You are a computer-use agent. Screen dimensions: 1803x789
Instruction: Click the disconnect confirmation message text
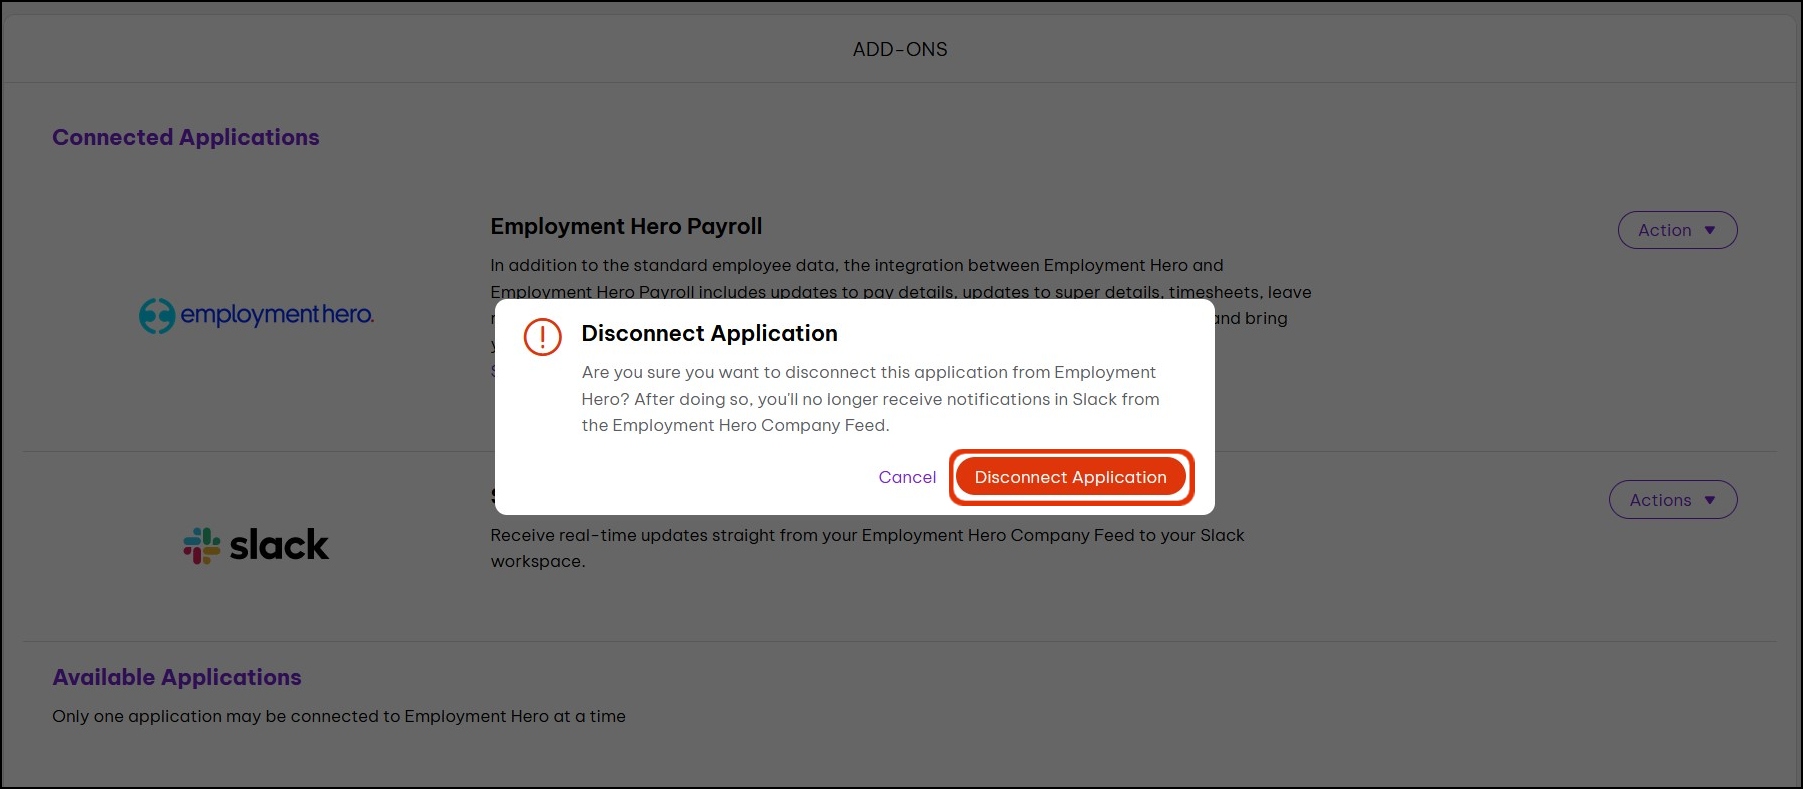pyautogui.click(x=870, y=398)
